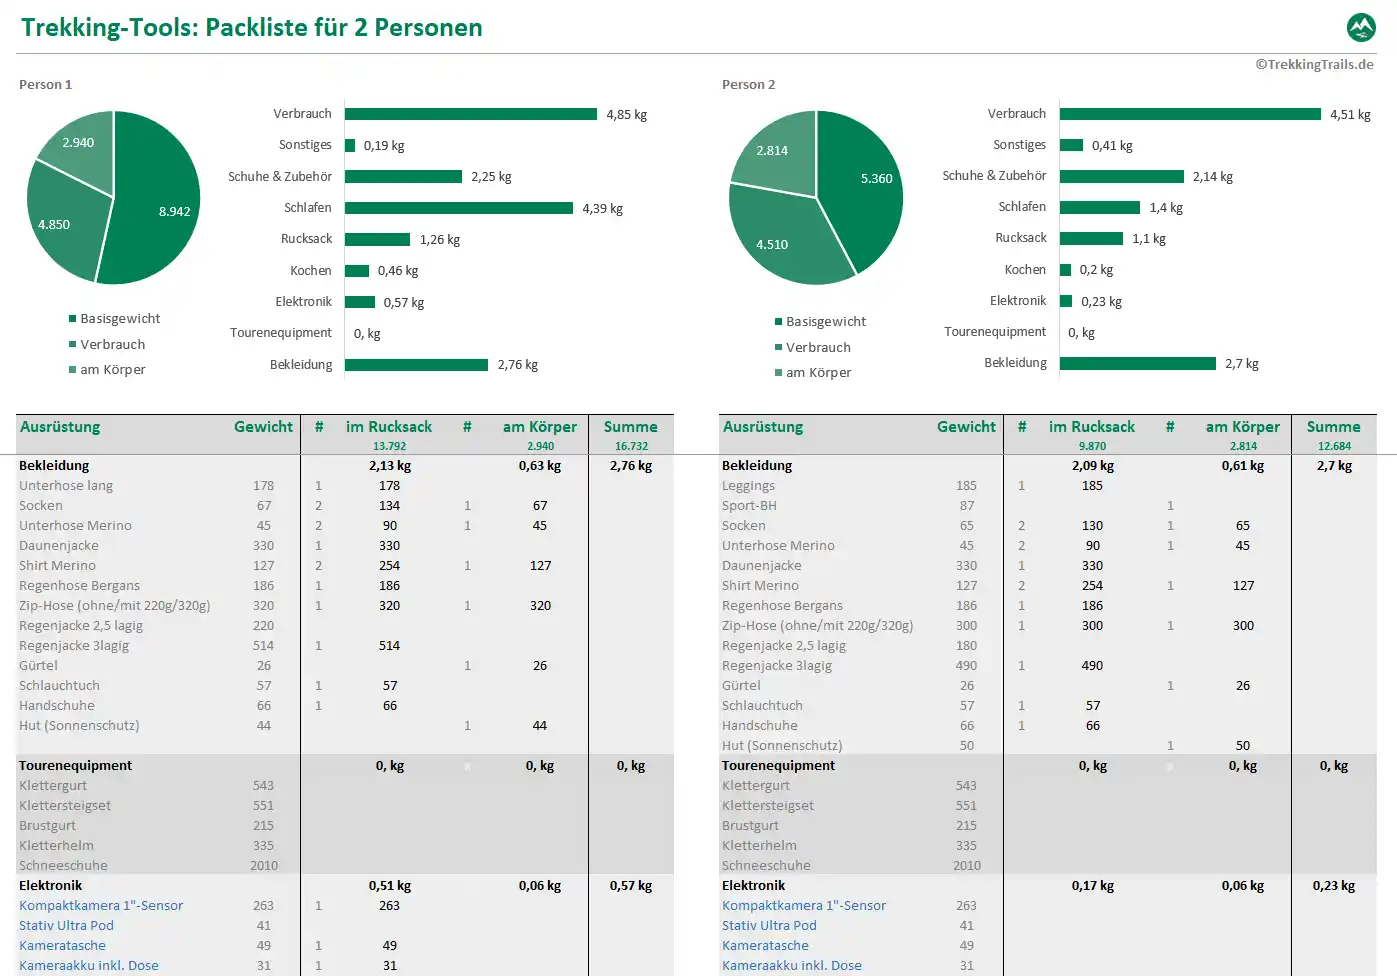Screen dimensions: 1397x976
Task: Click Person 1 Tourenequipment section heading
Action: point(75,766)
